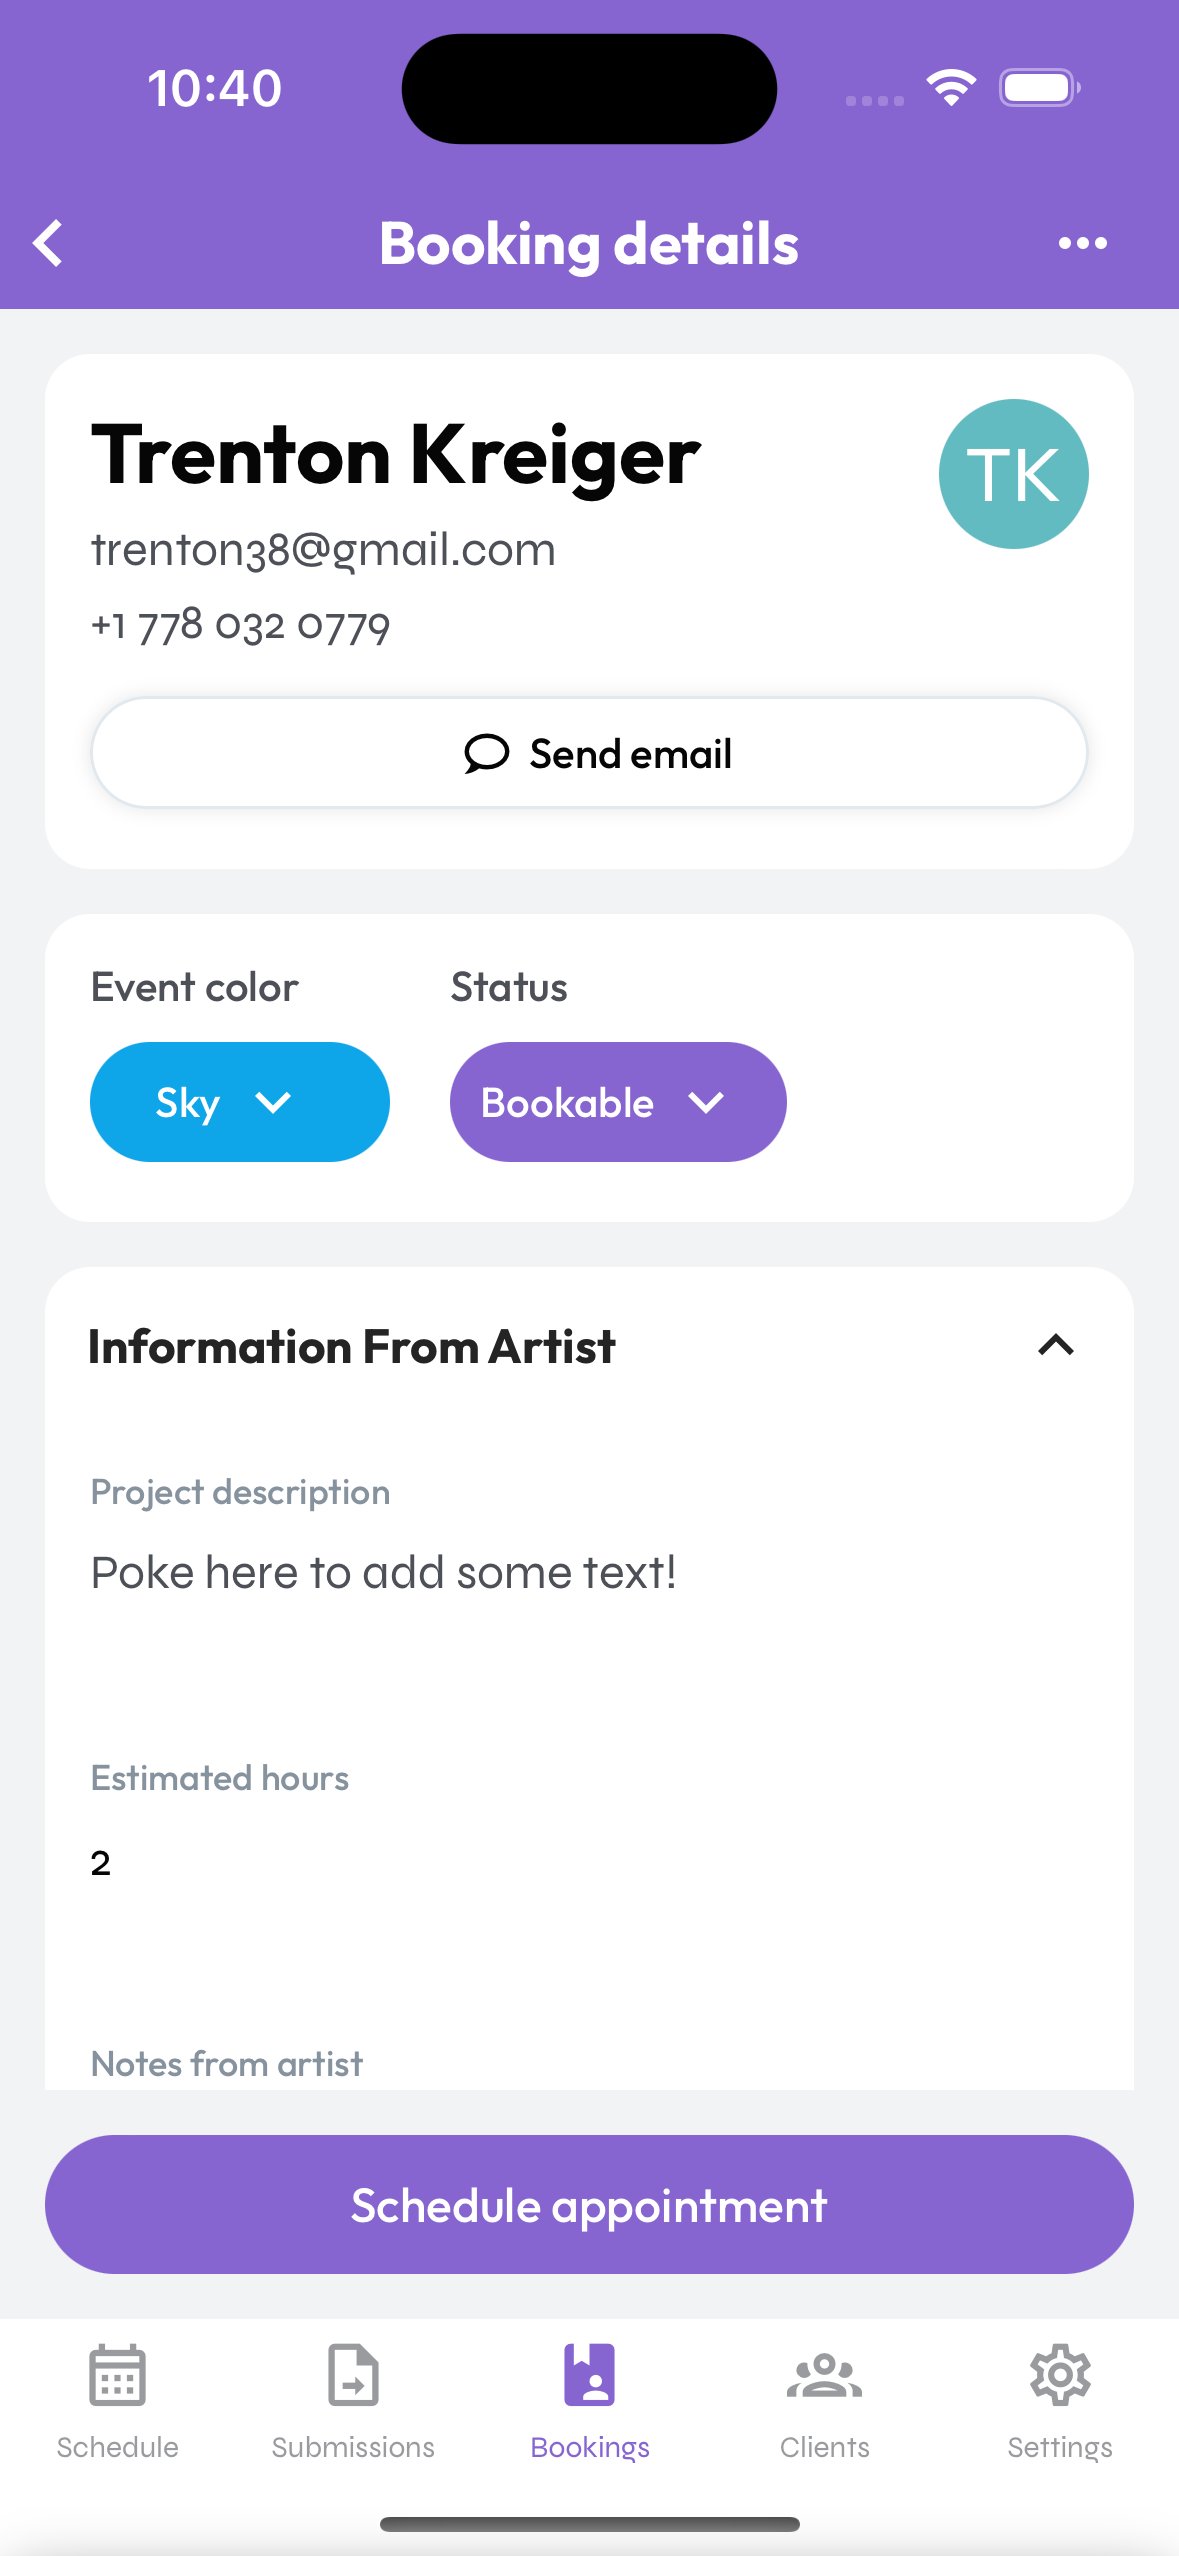
Task: Open the Schedule calendar tab icon
Action: coord(117,2375)
